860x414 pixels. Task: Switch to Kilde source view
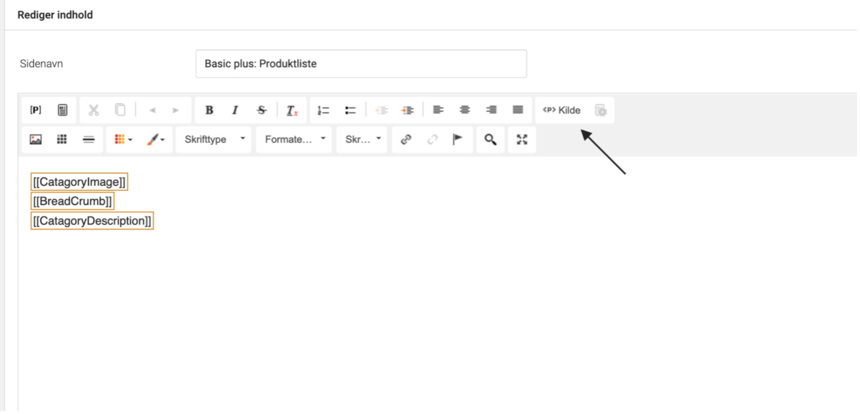(561, 110)
